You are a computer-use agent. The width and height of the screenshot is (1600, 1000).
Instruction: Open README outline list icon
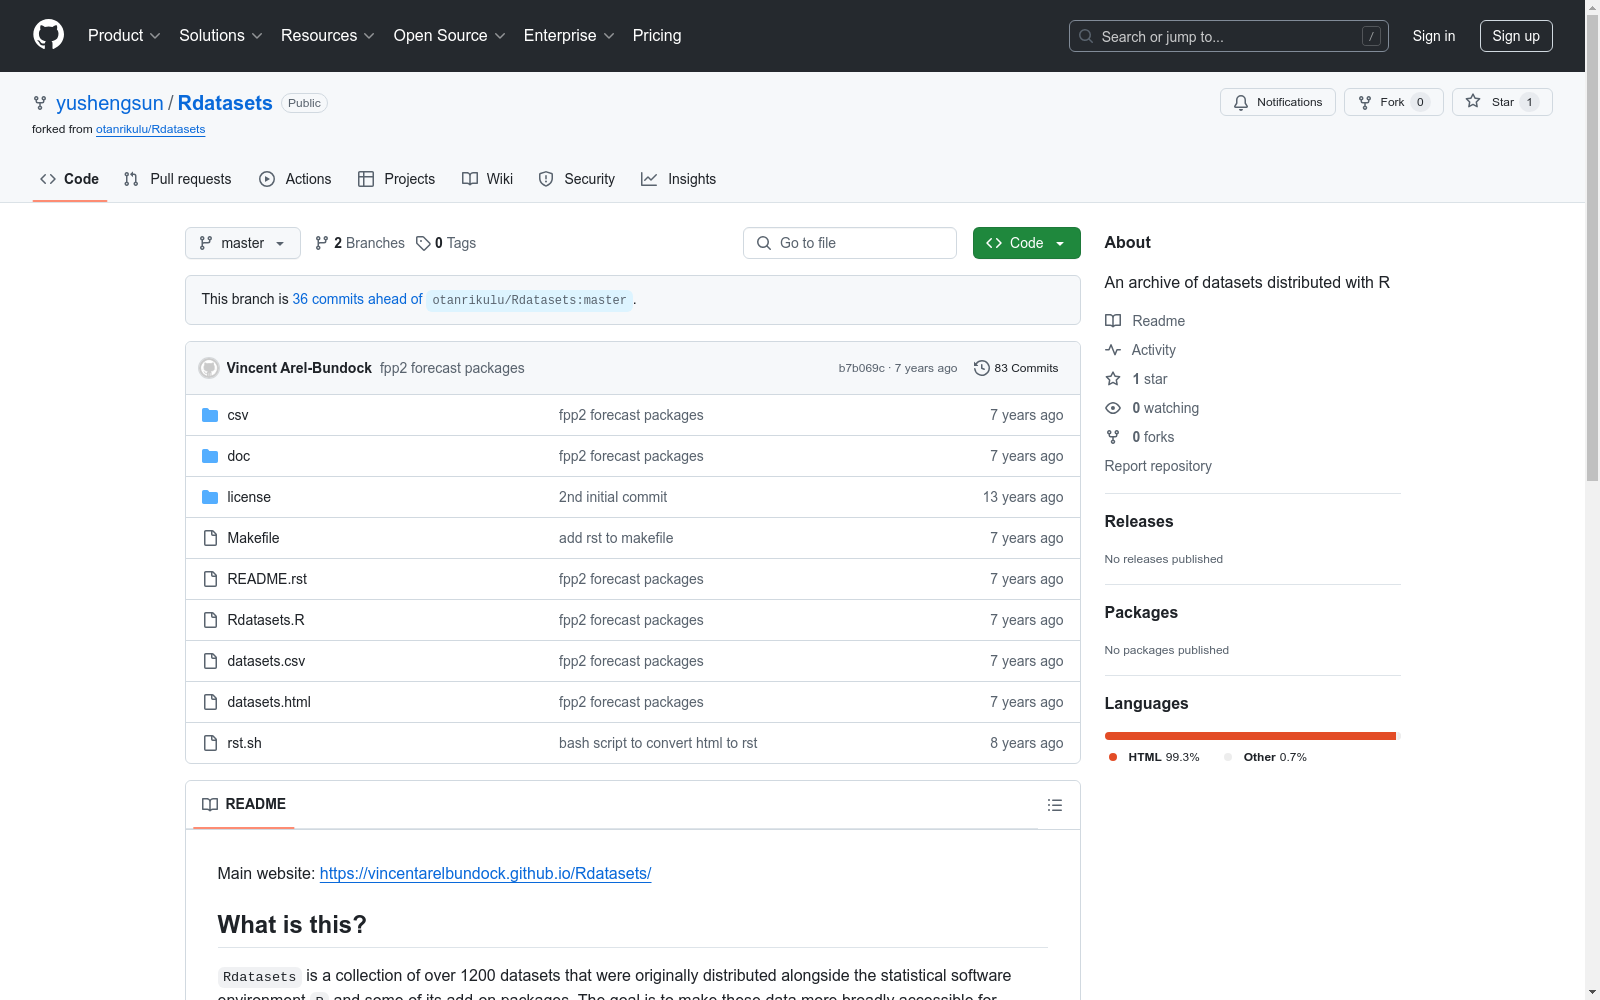click(x=1054, y=805)
